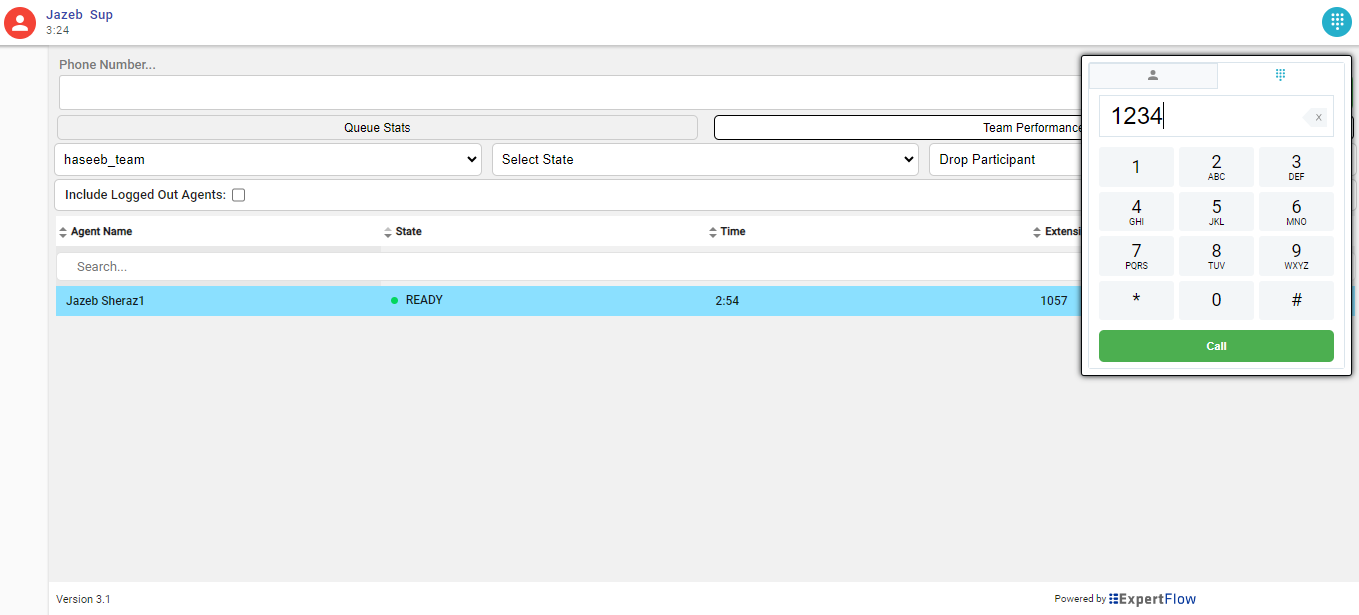The height and width of the screenshot is (615, 1359).
Task: Open the haseeb_team team dropdown
Action: pyautogui.click(x=268, y=160)
